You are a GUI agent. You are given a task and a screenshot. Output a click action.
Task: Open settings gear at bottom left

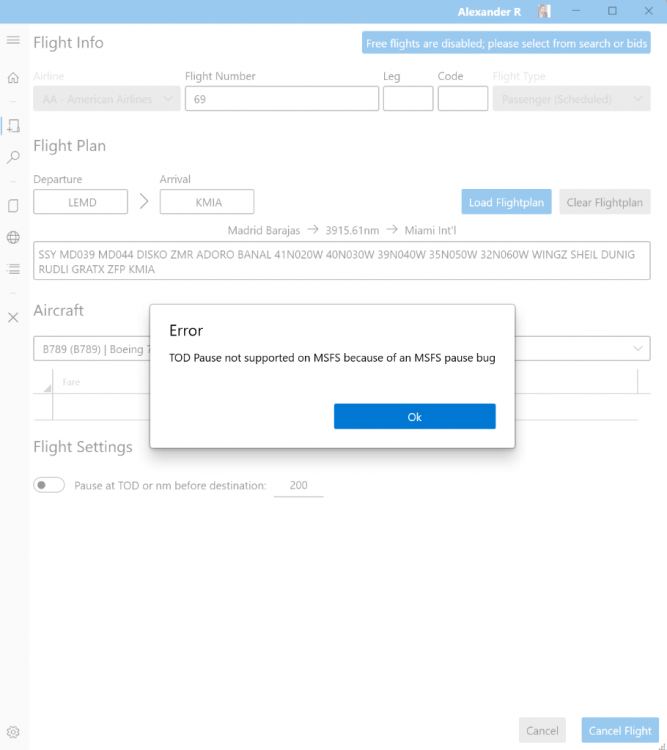click(13, 732)
